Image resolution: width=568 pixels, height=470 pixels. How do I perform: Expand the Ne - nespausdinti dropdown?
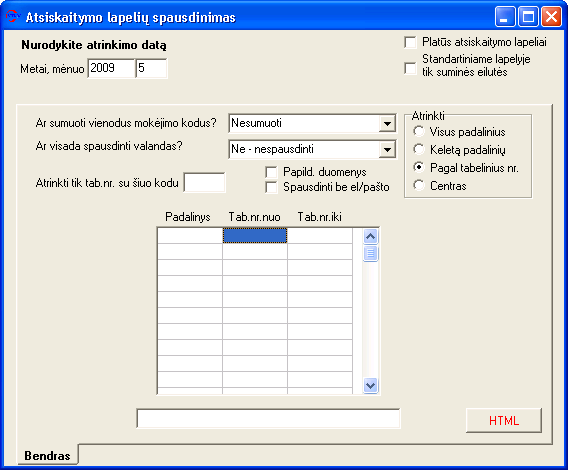pyautogui.click(x=387, y=149)
